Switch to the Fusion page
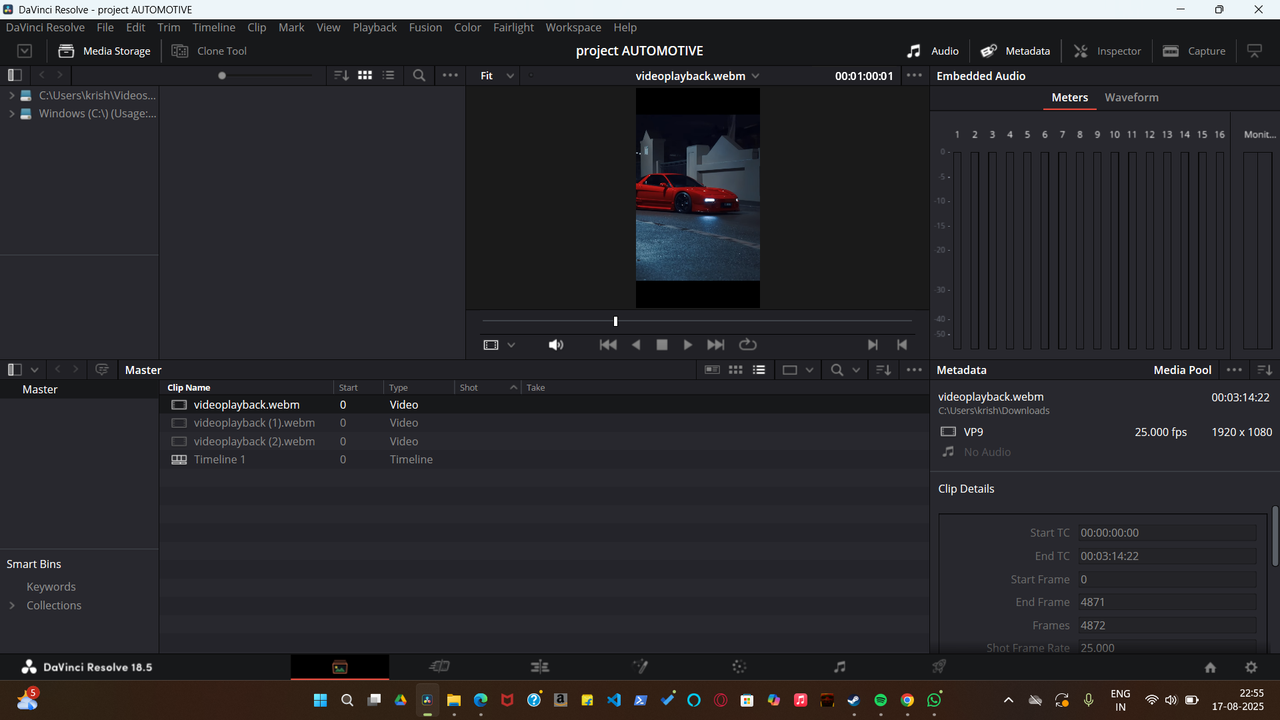Viewport: 1280px width, 720px height. (640, 666)
